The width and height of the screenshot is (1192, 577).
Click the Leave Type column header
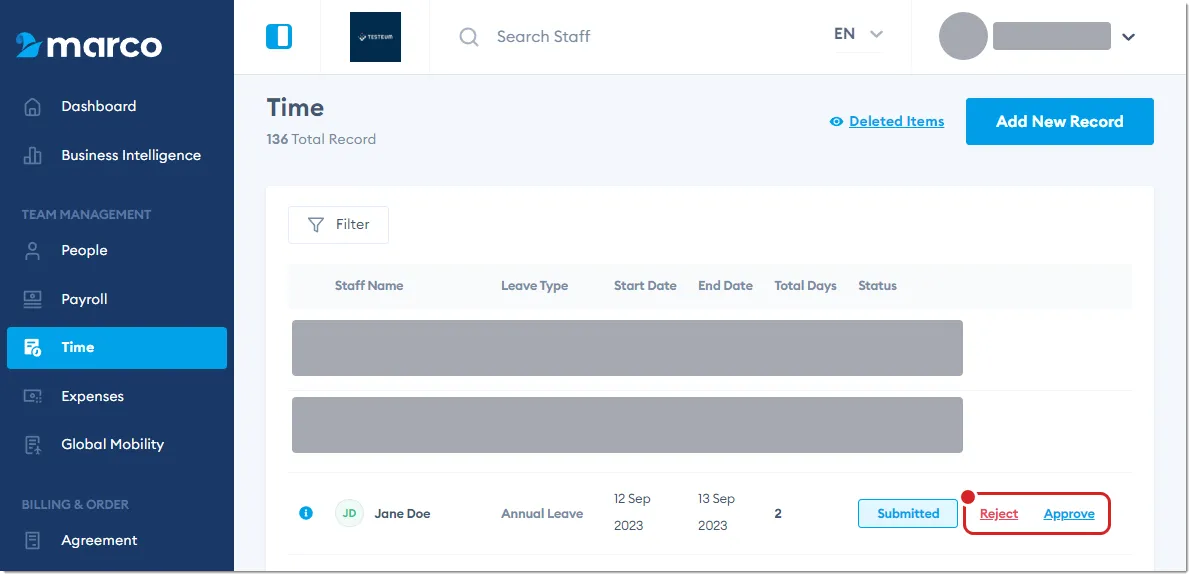(534, 286)
